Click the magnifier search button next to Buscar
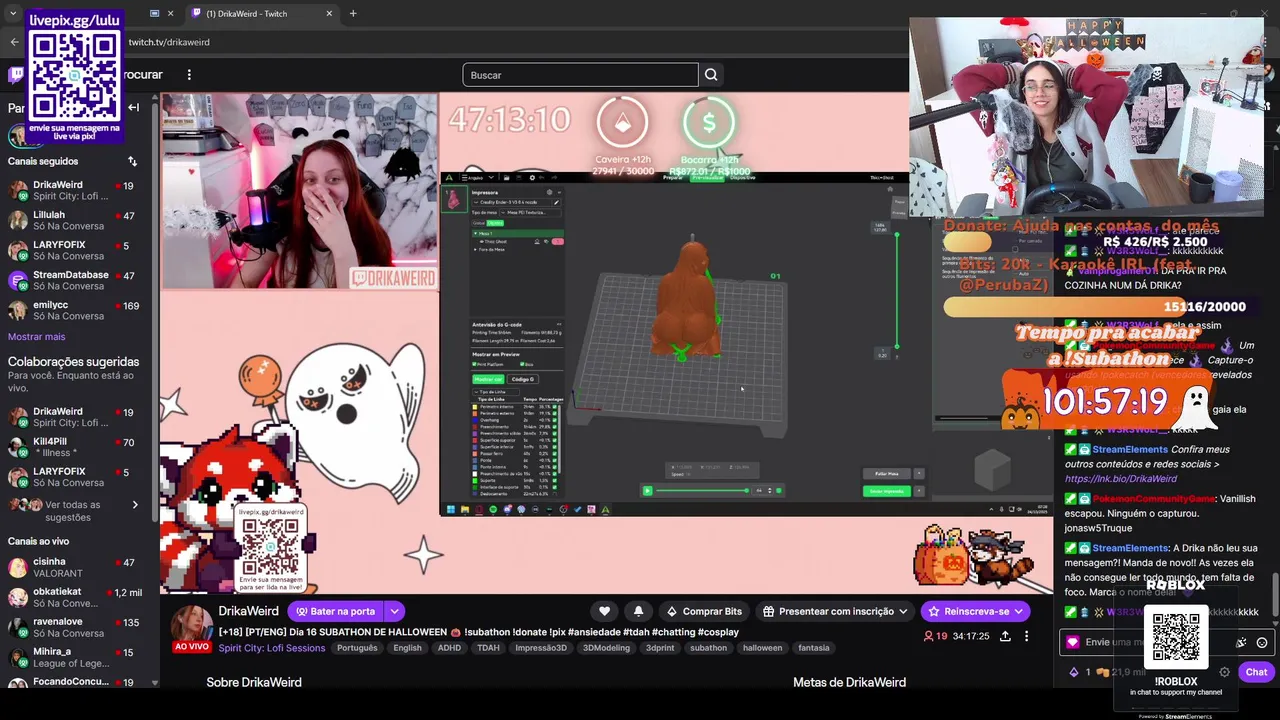This screenshot has height=720, width=1280. [711, 75]
